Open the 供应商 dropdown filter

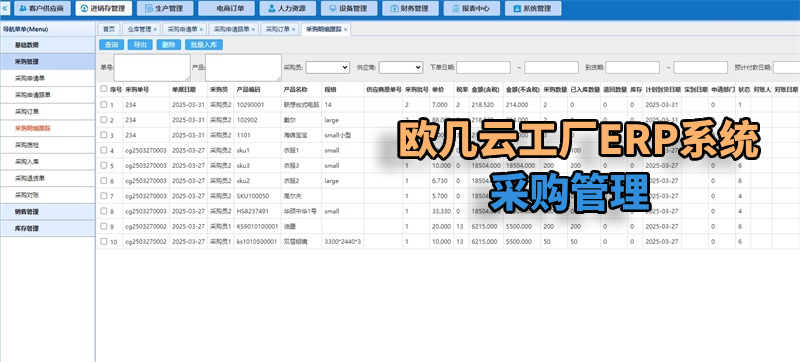coord(401,67)
